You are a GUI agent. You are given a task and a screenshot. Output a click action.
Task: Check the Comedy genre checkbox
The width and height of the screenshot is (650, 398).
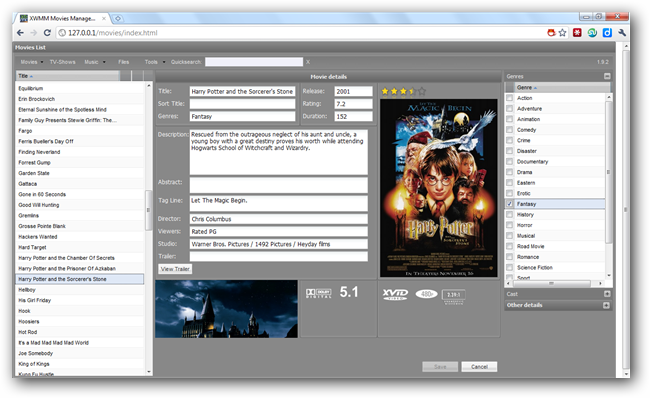509,130
